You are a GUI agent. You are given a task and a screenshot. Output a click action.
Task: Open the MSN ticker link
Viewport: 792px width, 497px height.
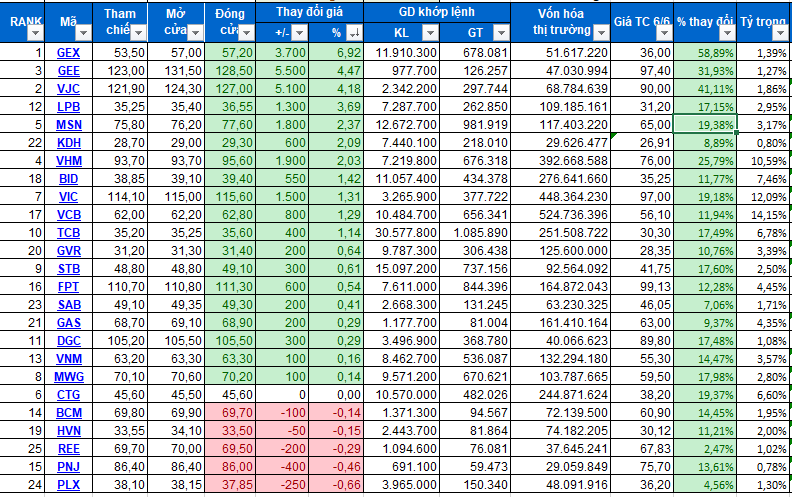pos(69,125)
